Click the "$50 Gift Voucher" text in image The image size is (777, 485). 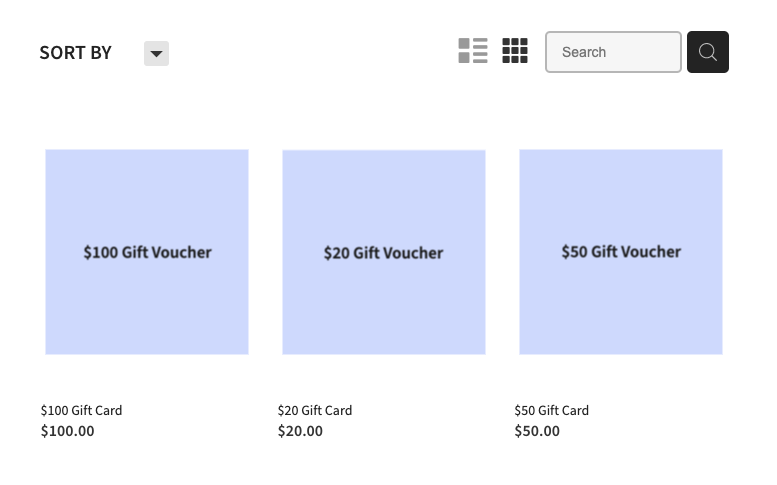coord(621,252)
